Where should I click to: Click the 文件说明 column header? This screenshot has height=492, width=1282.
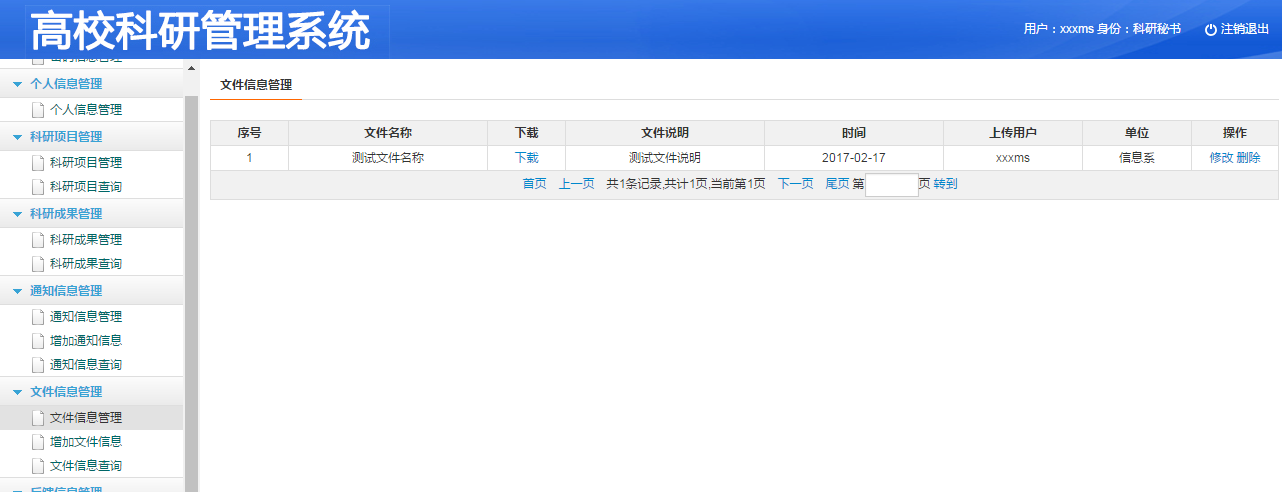coord(665,133)
